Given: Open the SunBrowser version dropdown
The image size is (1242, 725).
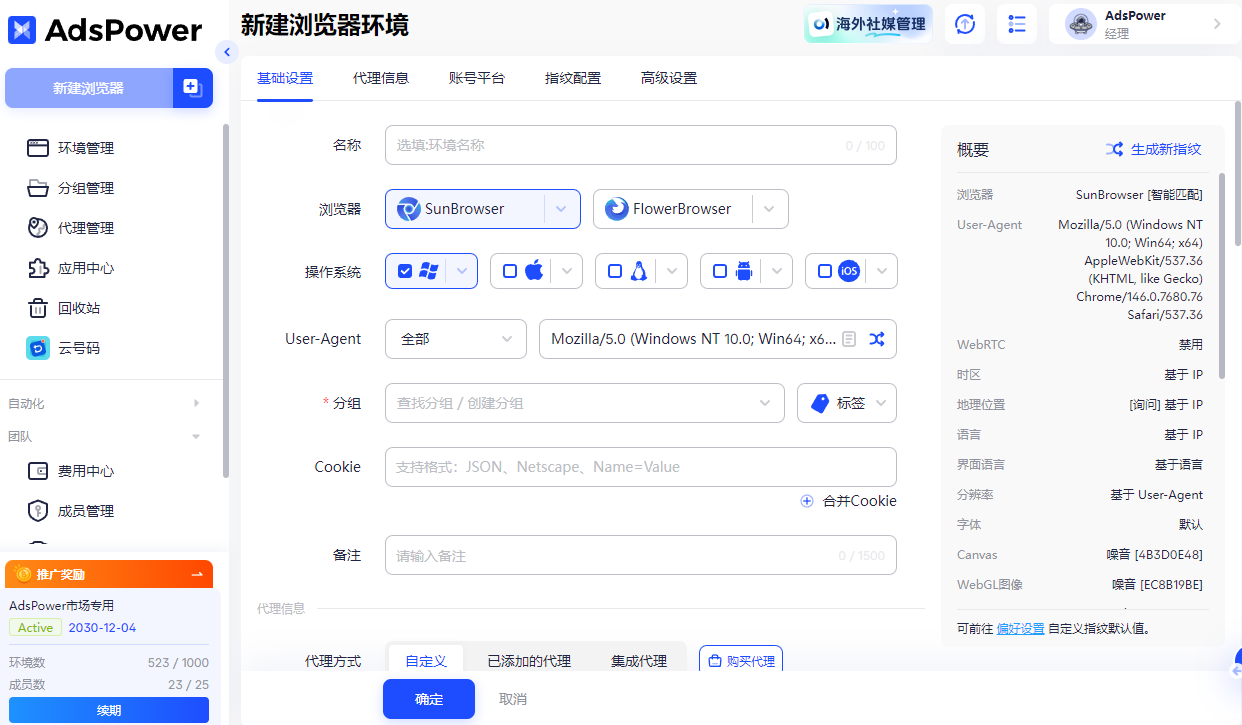Looking at the screenshot, I should (x=562, y=208).
